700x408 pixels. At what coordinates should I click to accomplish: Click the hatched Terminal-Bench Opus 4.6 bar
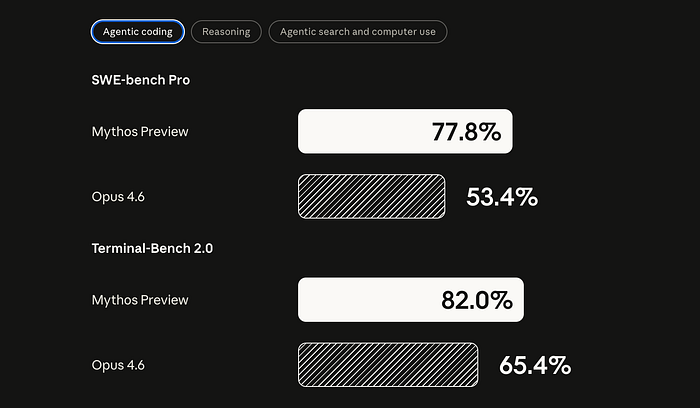coord(388,364)
